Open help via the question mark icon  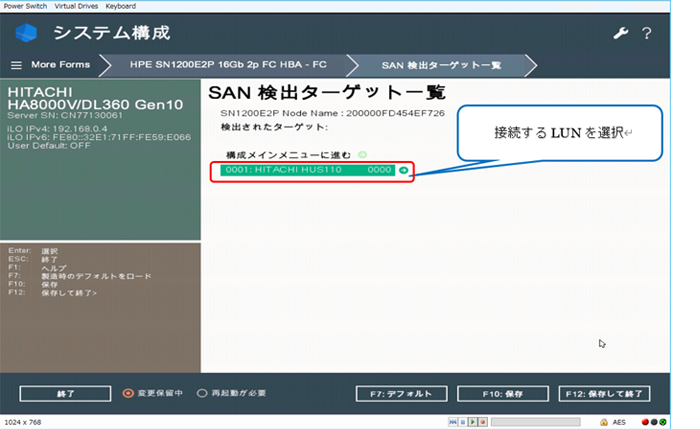click(646, 33)
